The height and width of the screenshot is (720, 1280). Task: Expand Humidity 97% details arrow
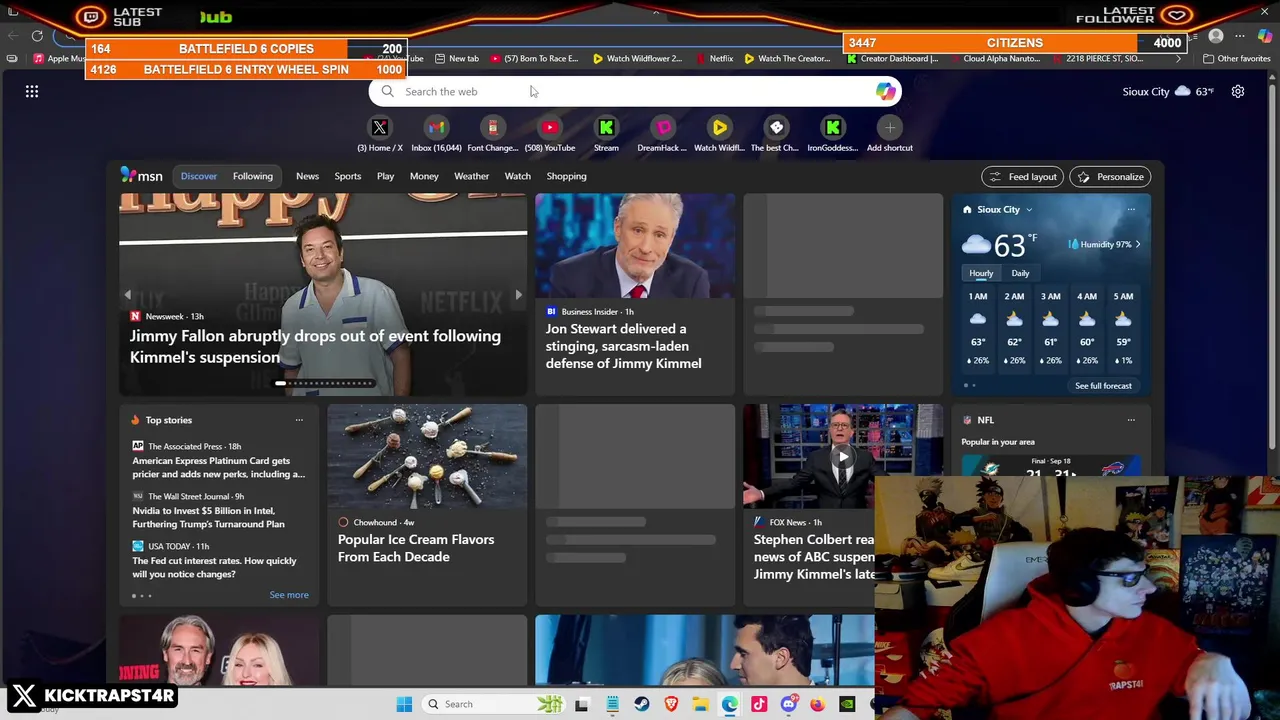click(1138, 244)
